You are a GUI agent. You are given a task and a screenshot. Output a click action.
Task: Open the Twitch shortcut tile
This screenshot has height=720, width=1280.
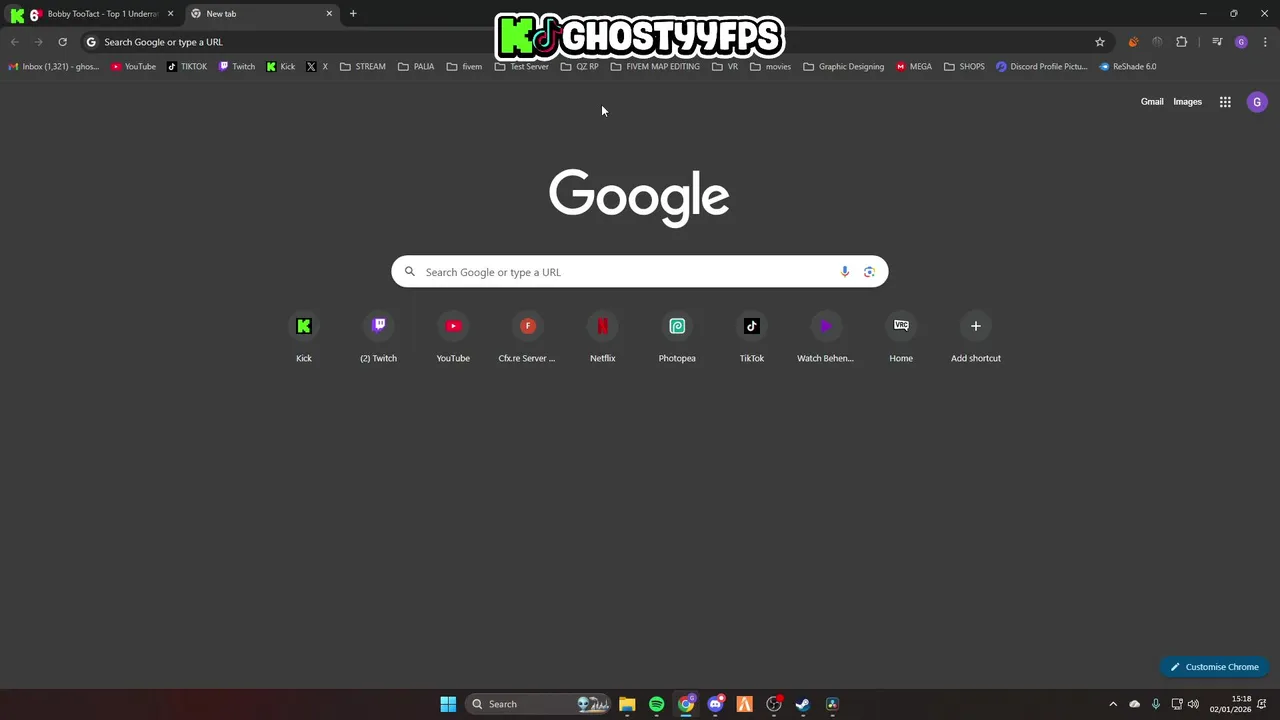(x=378, y=338)
